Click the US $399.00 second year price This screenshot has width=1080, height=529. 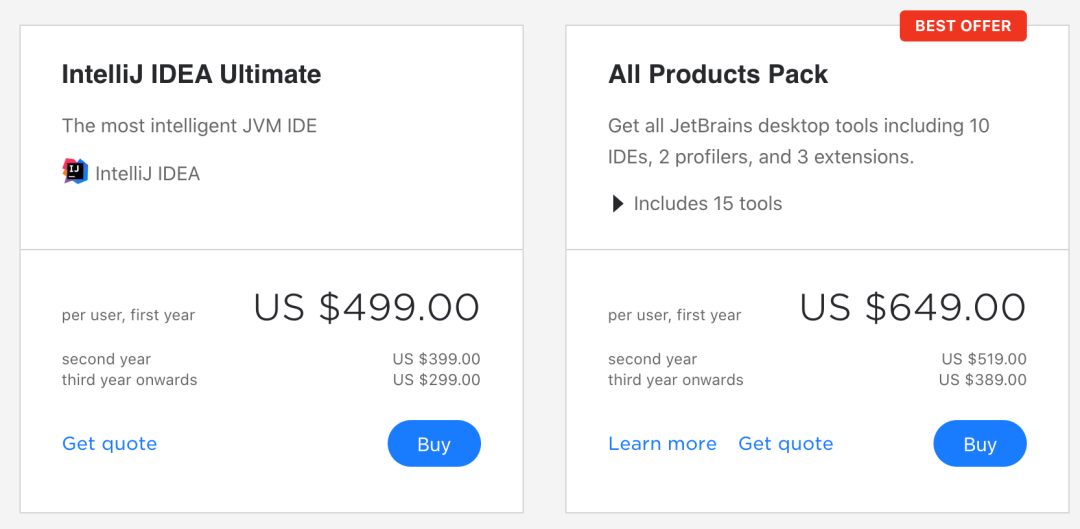(437, 360)
